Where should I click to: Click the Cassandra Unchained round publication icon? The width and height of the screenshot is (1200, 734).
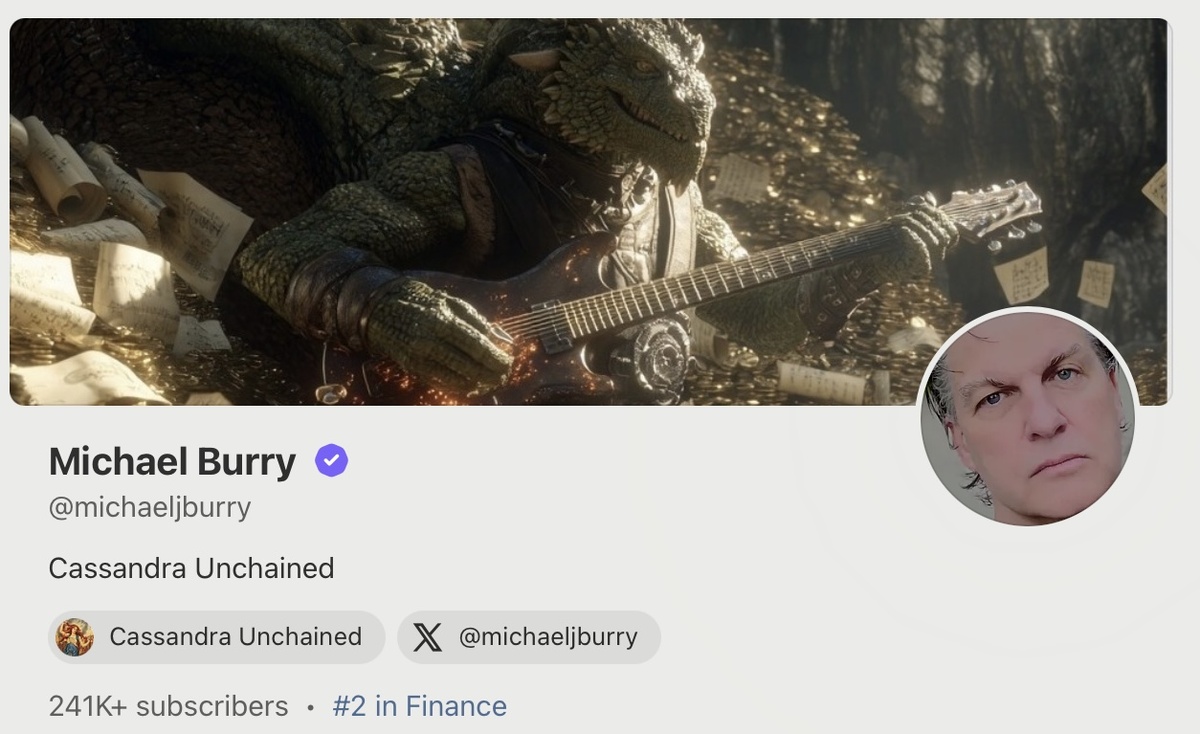coord(75,637)
